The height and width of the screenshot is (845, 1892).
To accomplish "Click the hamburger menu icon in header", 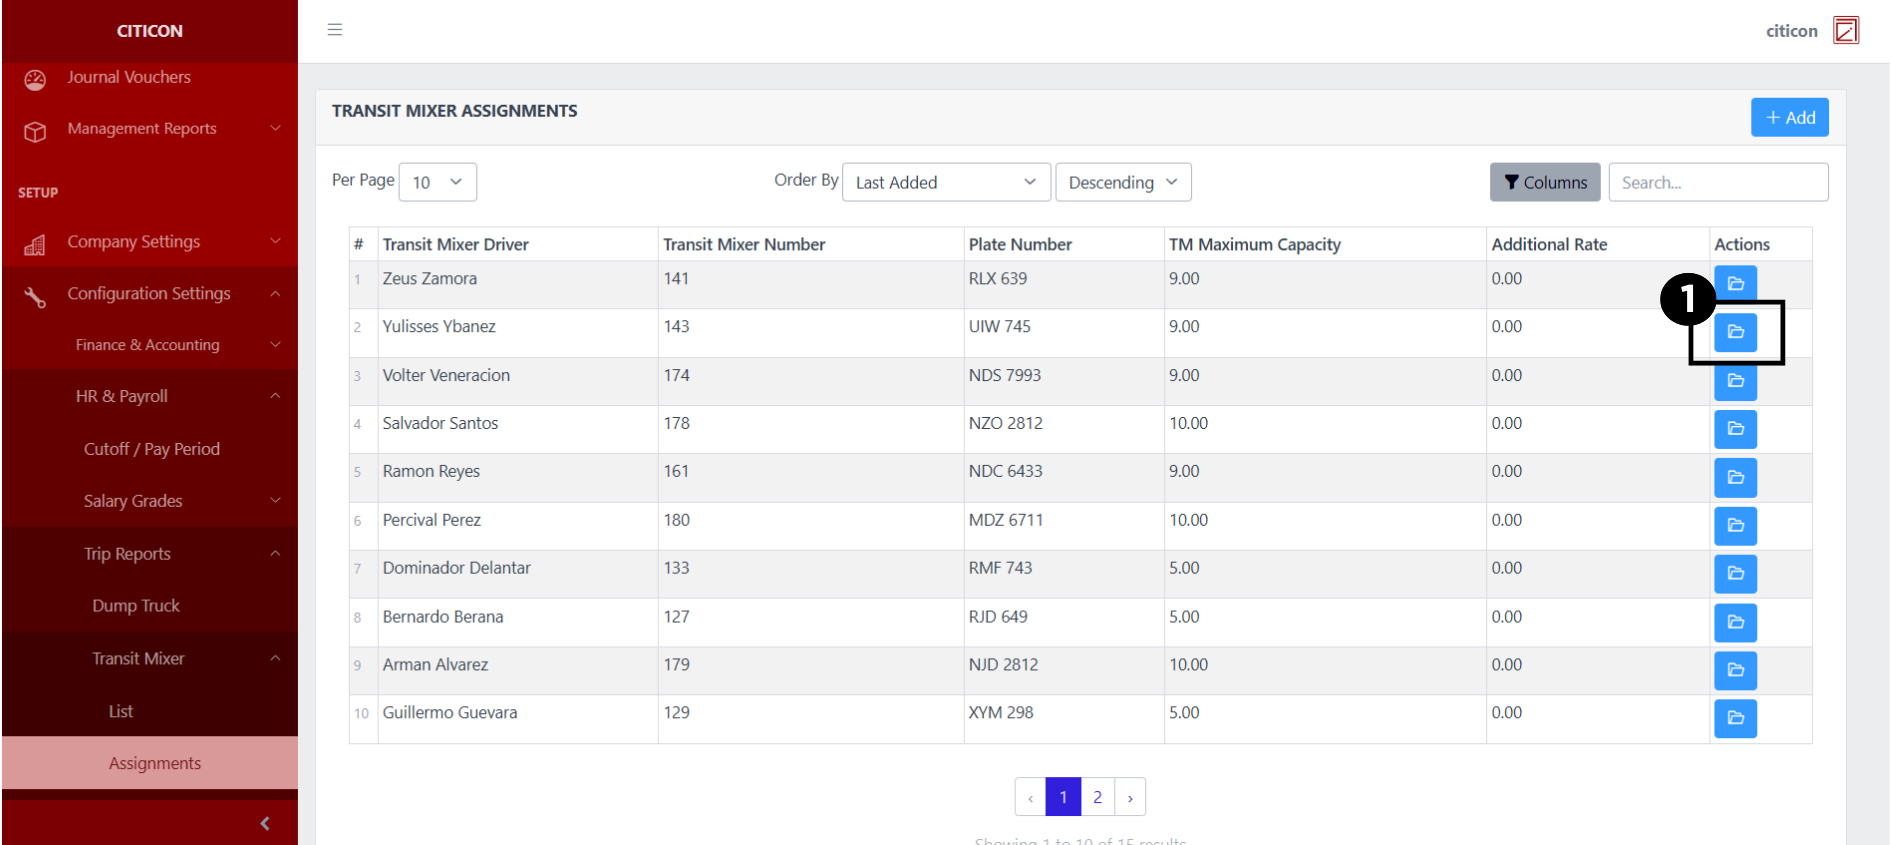I will click(x=335, y=30).
